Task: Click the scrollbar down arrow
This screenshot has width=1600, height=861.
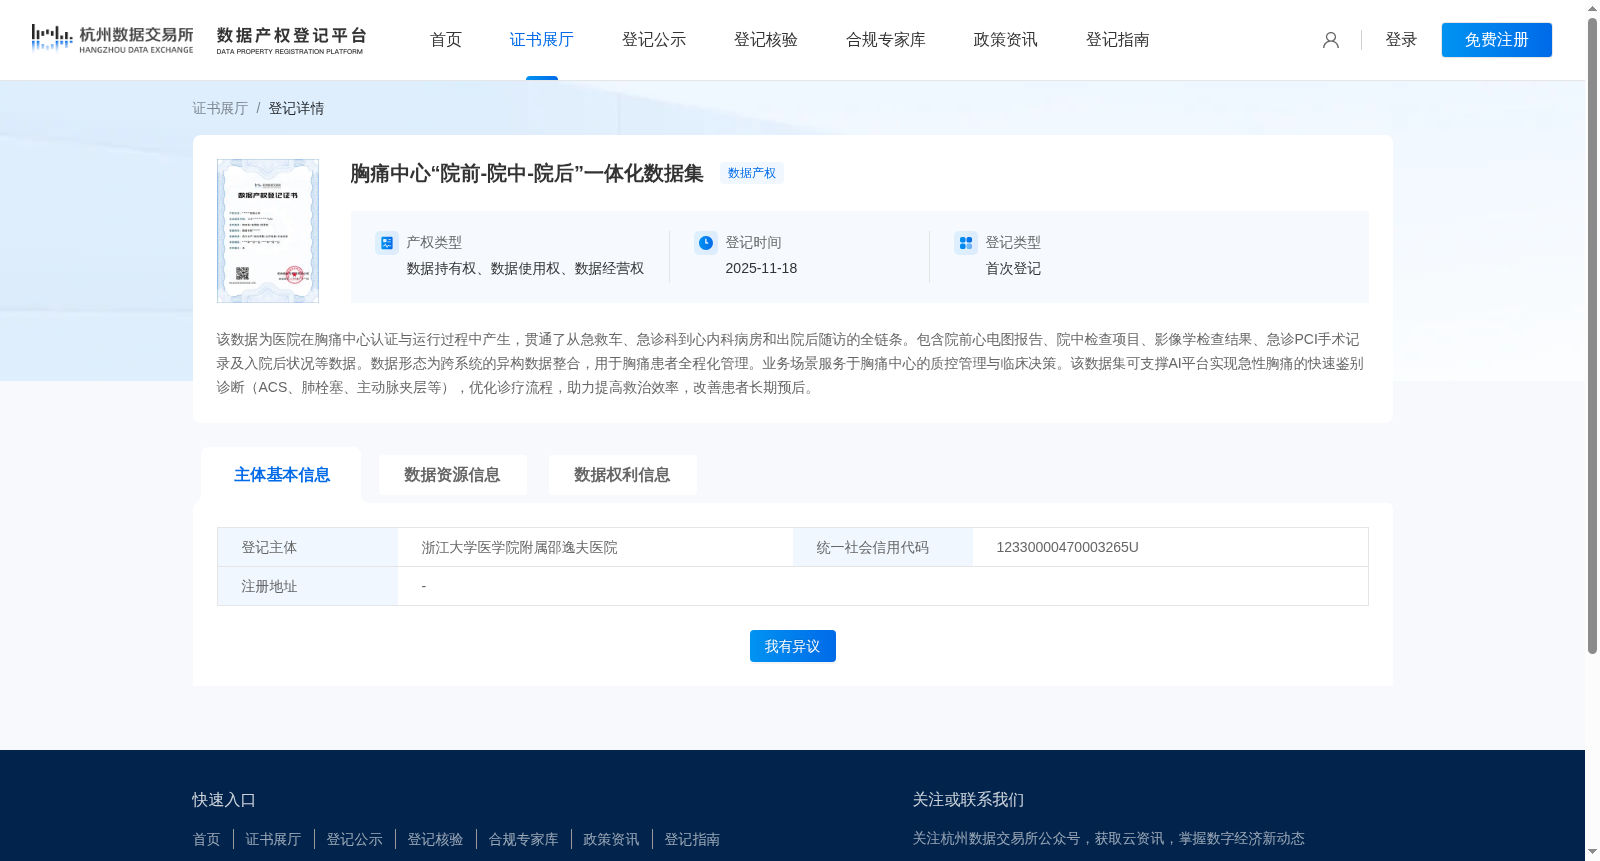Action: pos(1592,853)
